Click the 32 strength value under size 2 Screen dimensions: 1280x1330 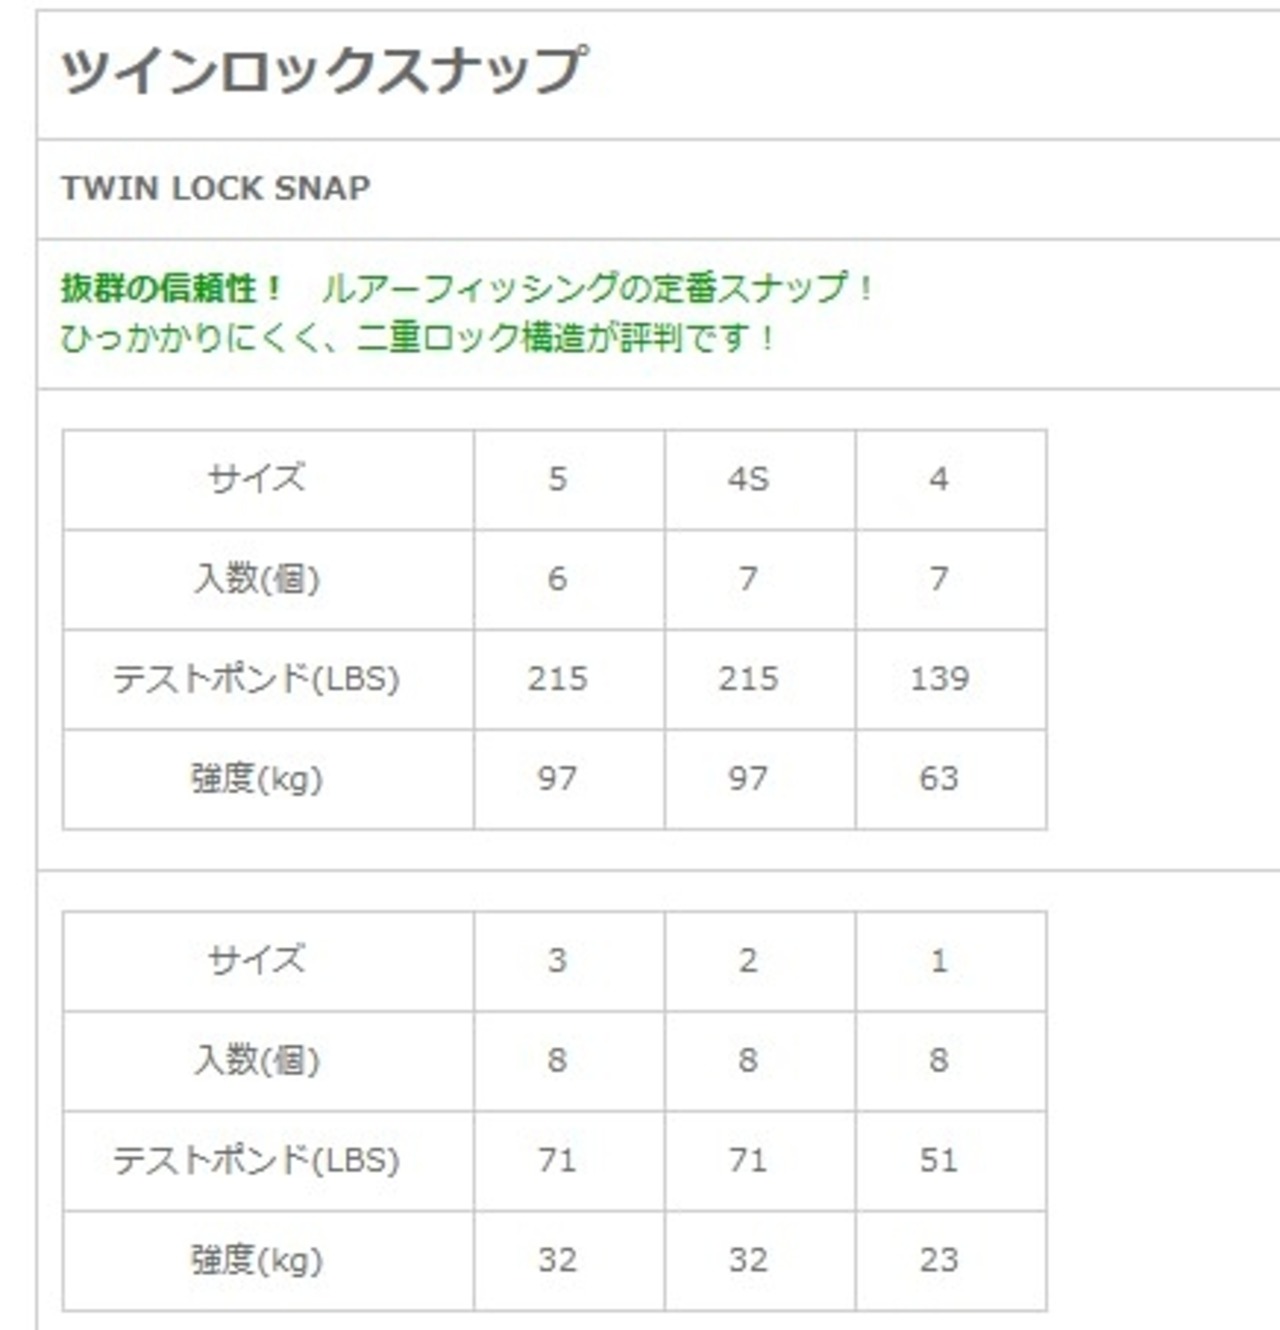(748, 1260)
